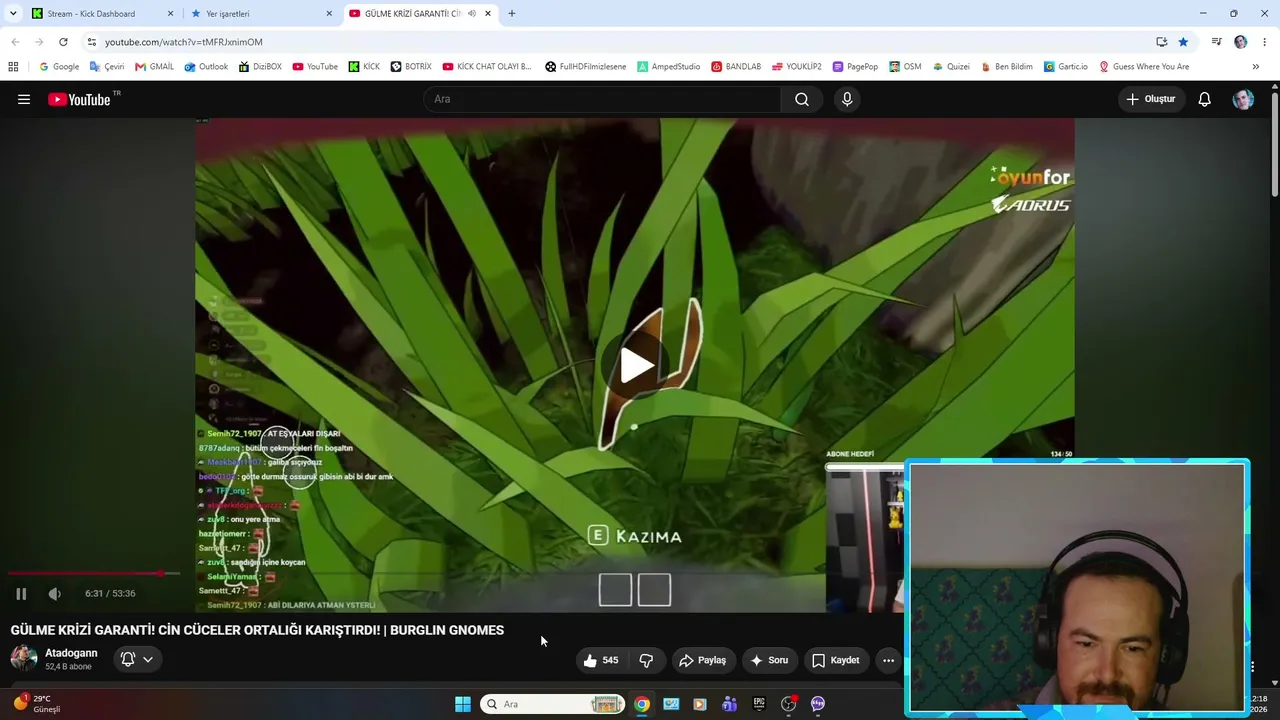Go back to the previous page

pos(14,42)
